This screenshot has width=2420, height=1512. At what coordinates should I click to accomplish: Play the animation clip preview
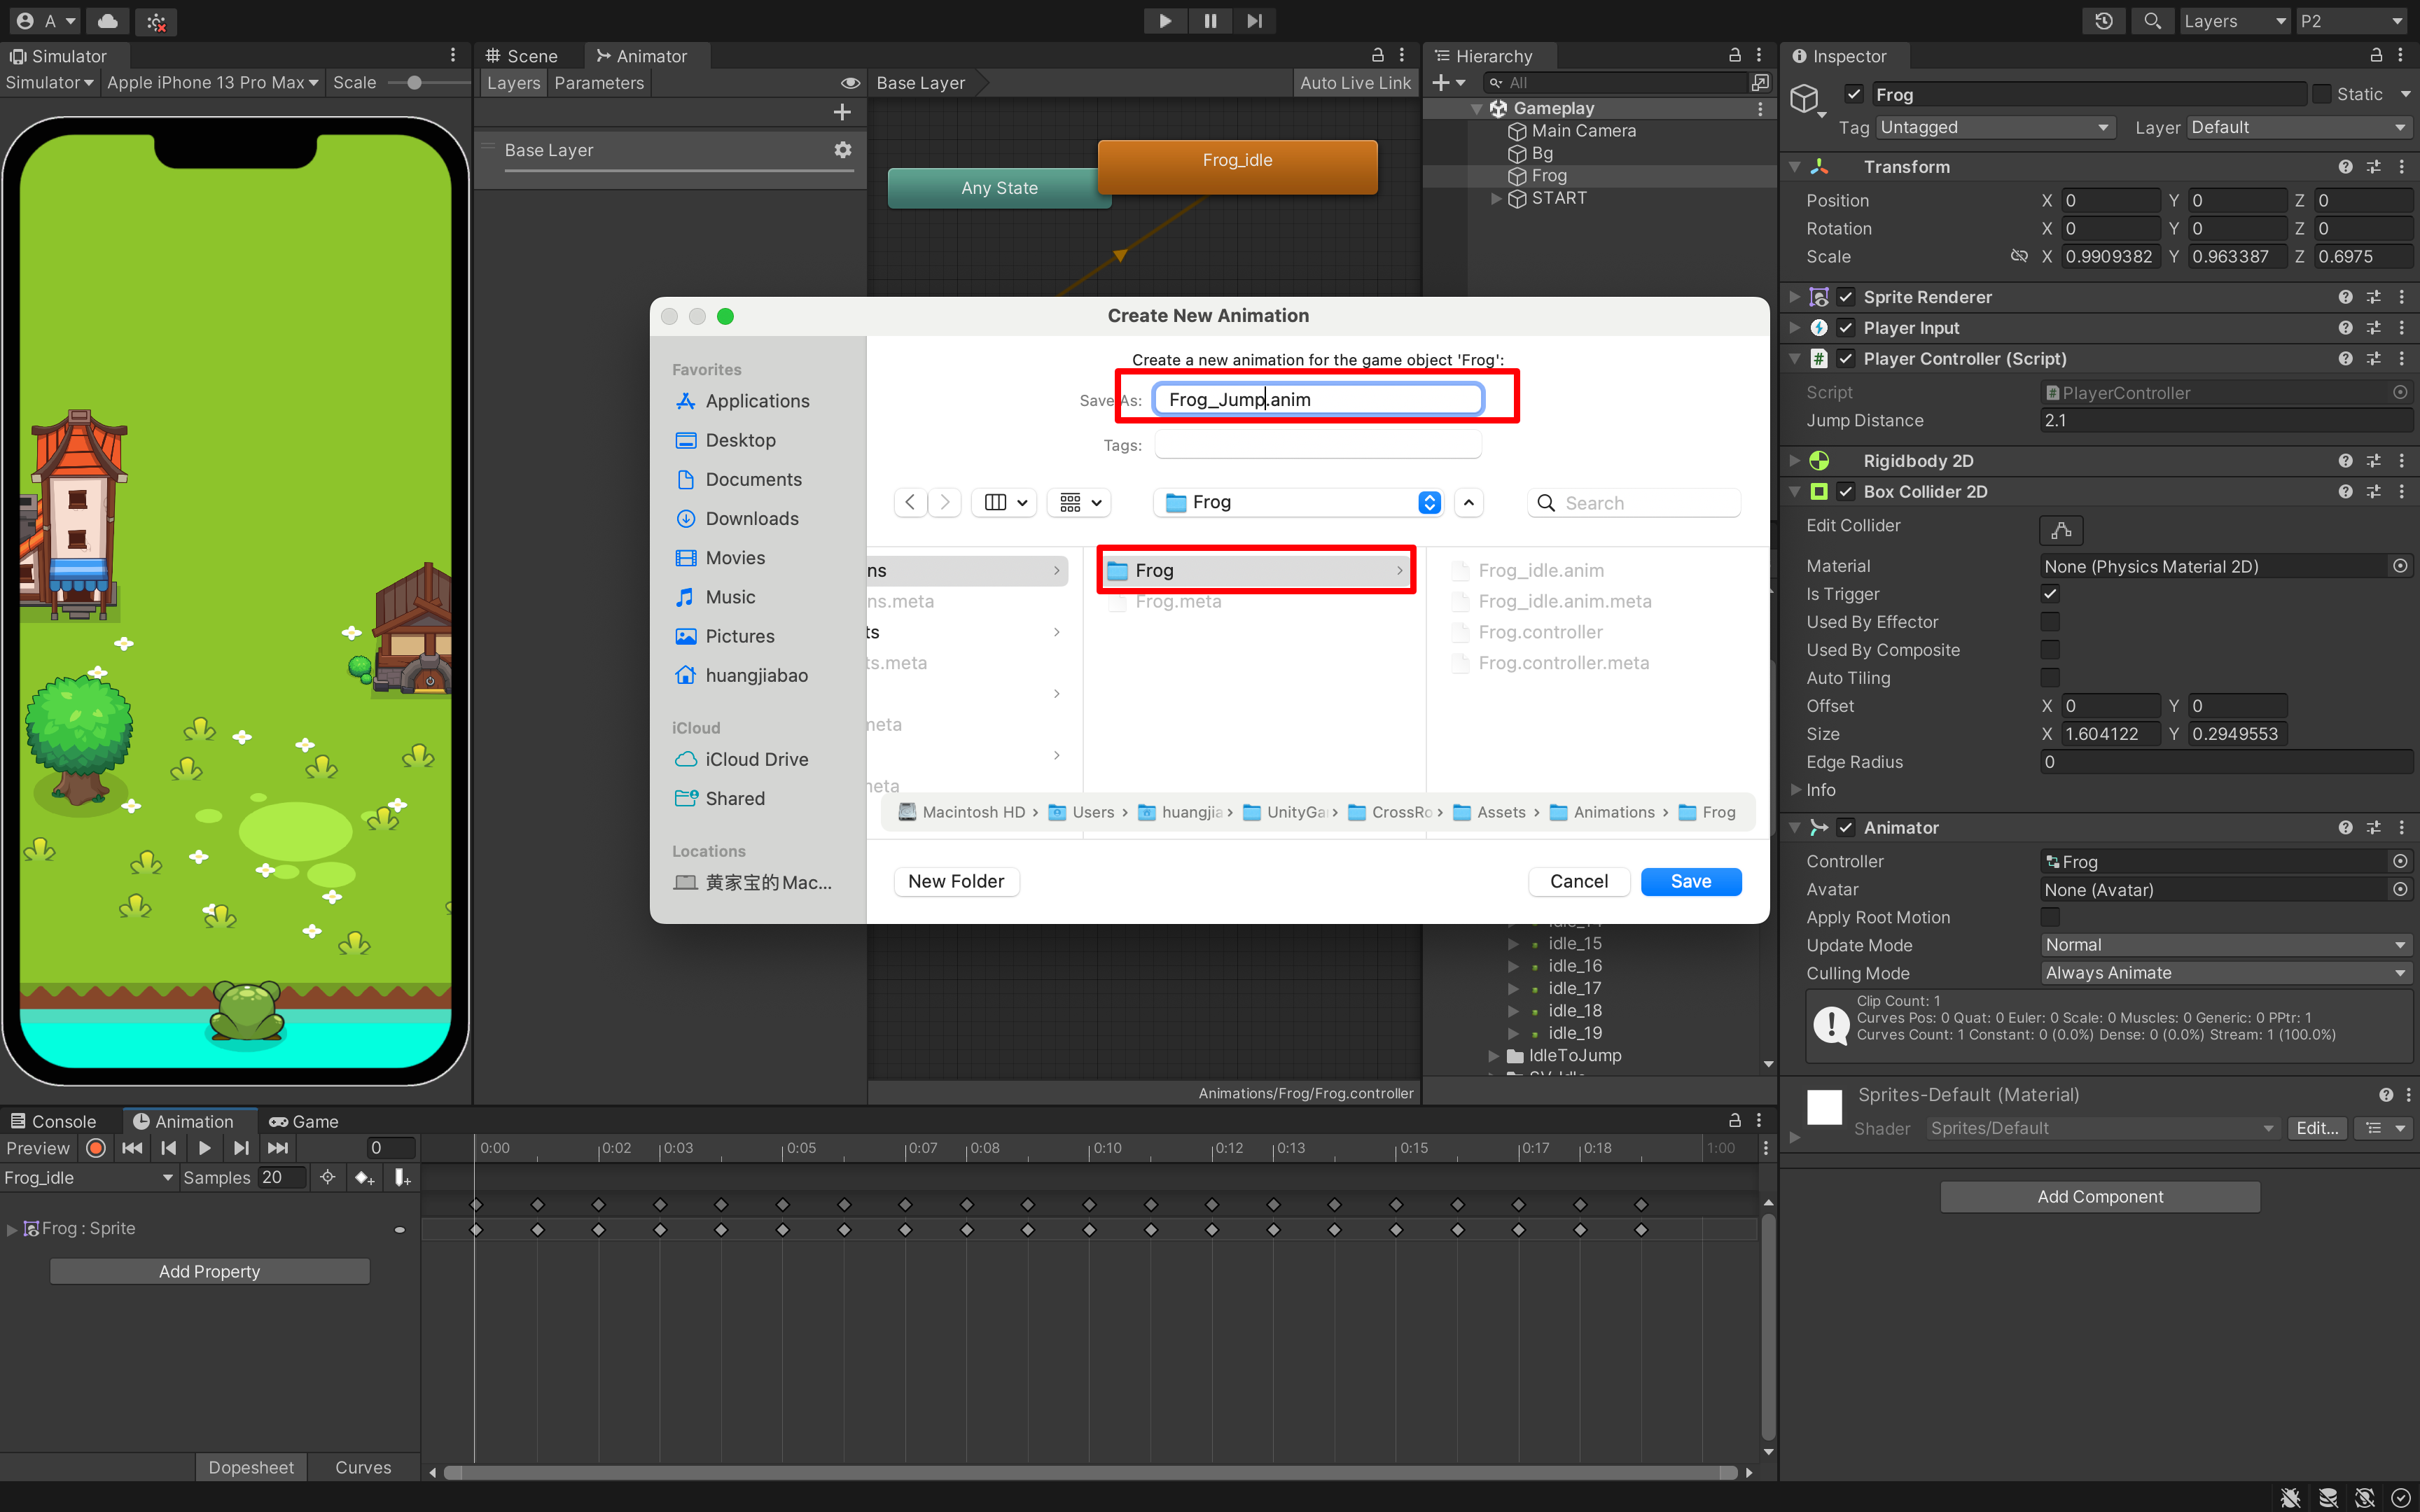click(x=205, y=1148)
